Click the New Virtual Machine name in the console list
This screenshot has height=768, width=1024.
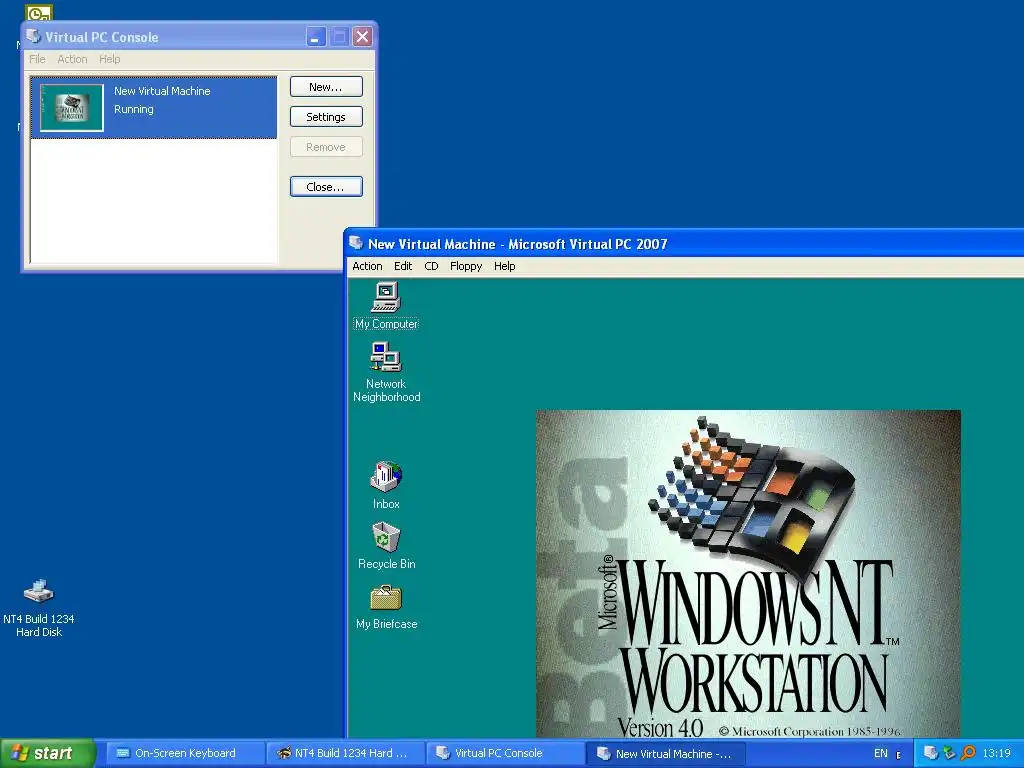pos(162,91)
